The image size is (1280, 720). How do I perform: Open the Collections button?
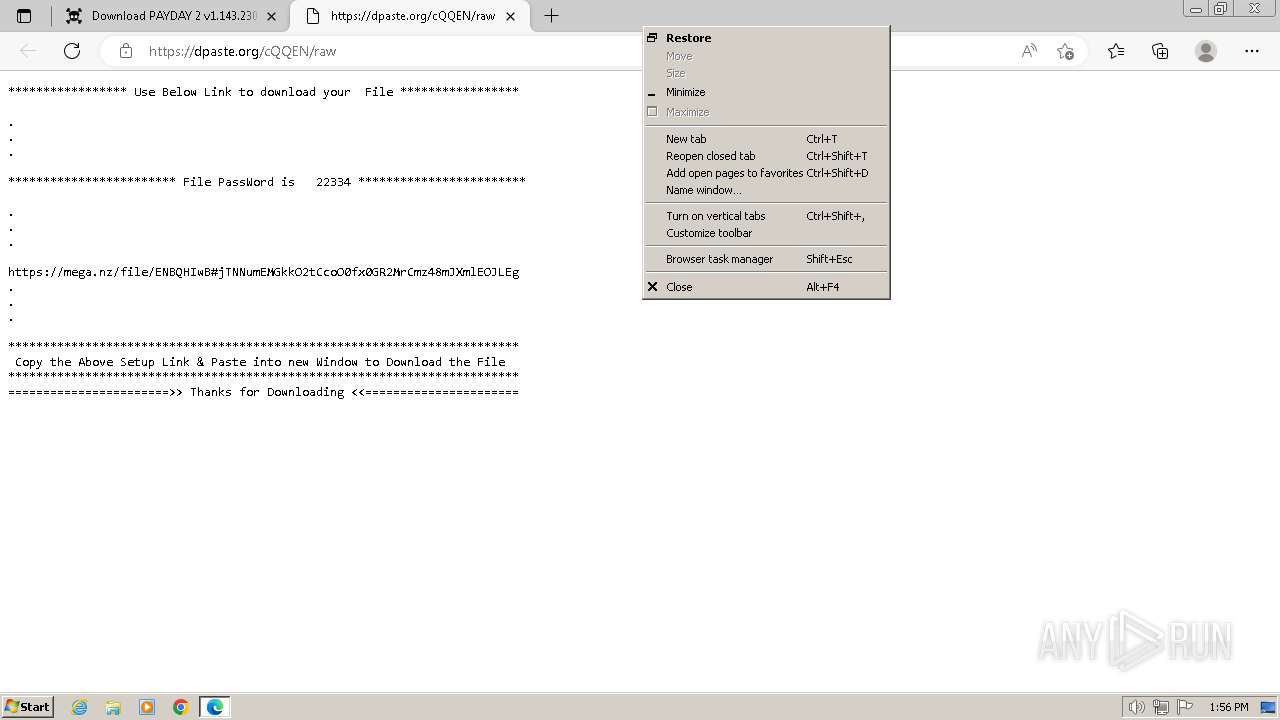[1160, 51]
